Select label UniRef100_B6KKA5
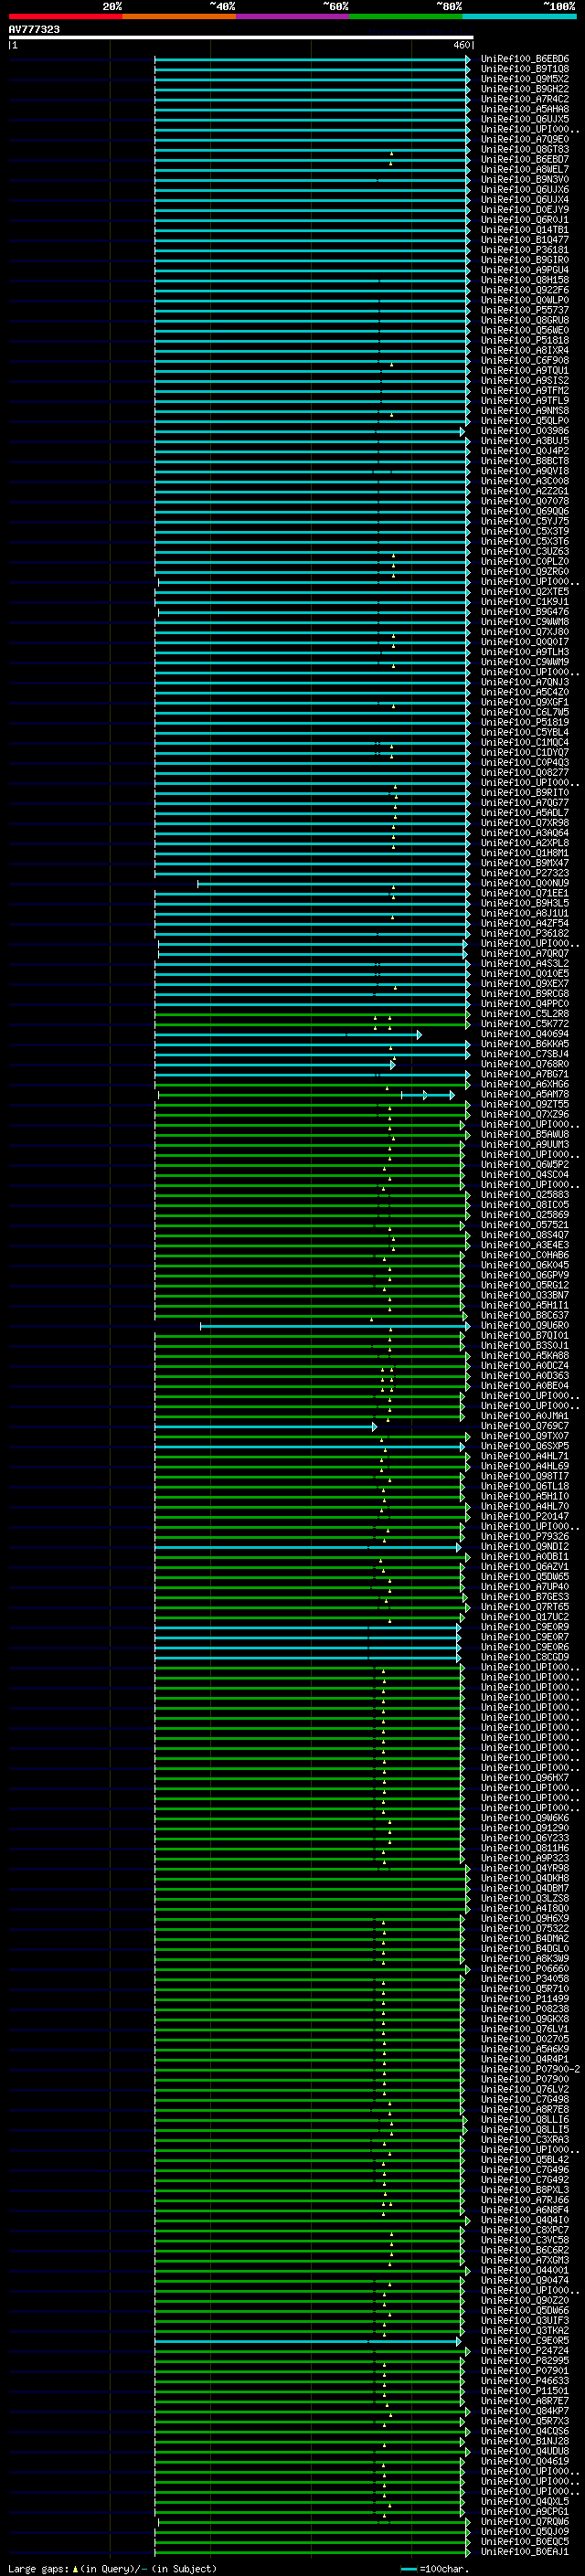Viewport: 585px width, 2576px height. click(525, 1044)
